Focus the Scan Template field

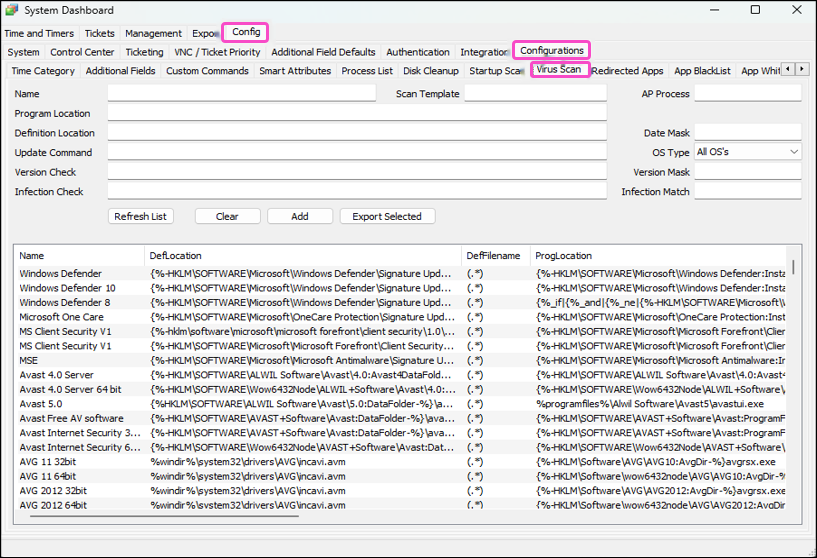pos(535,94)
